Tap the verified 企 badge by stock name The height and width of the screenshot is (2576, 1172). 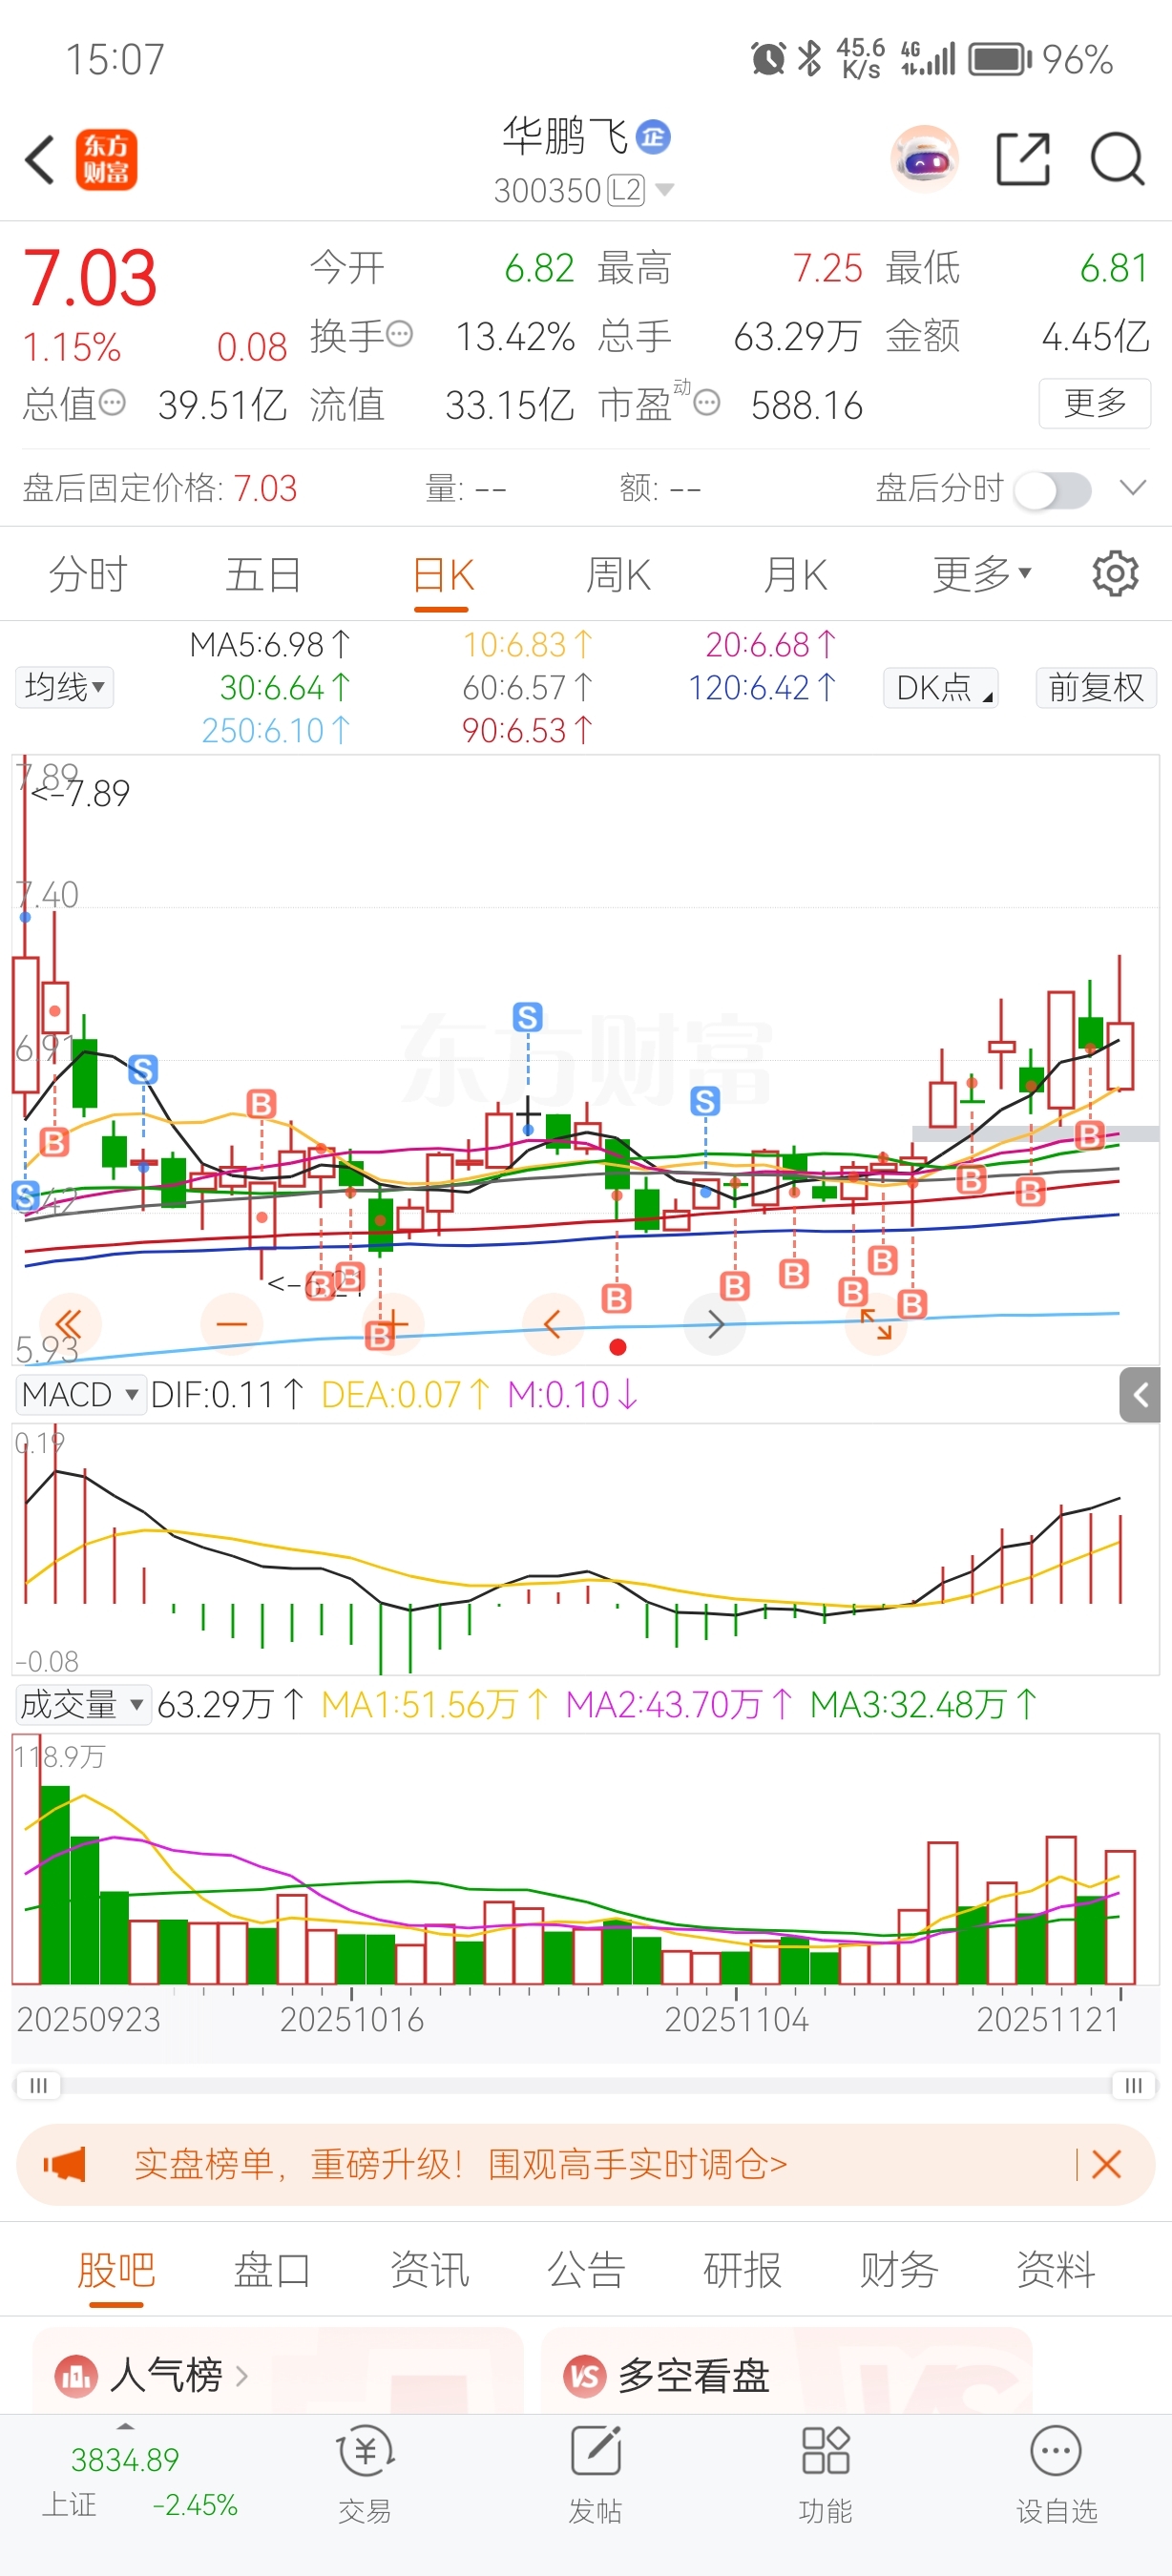point(654,137)
